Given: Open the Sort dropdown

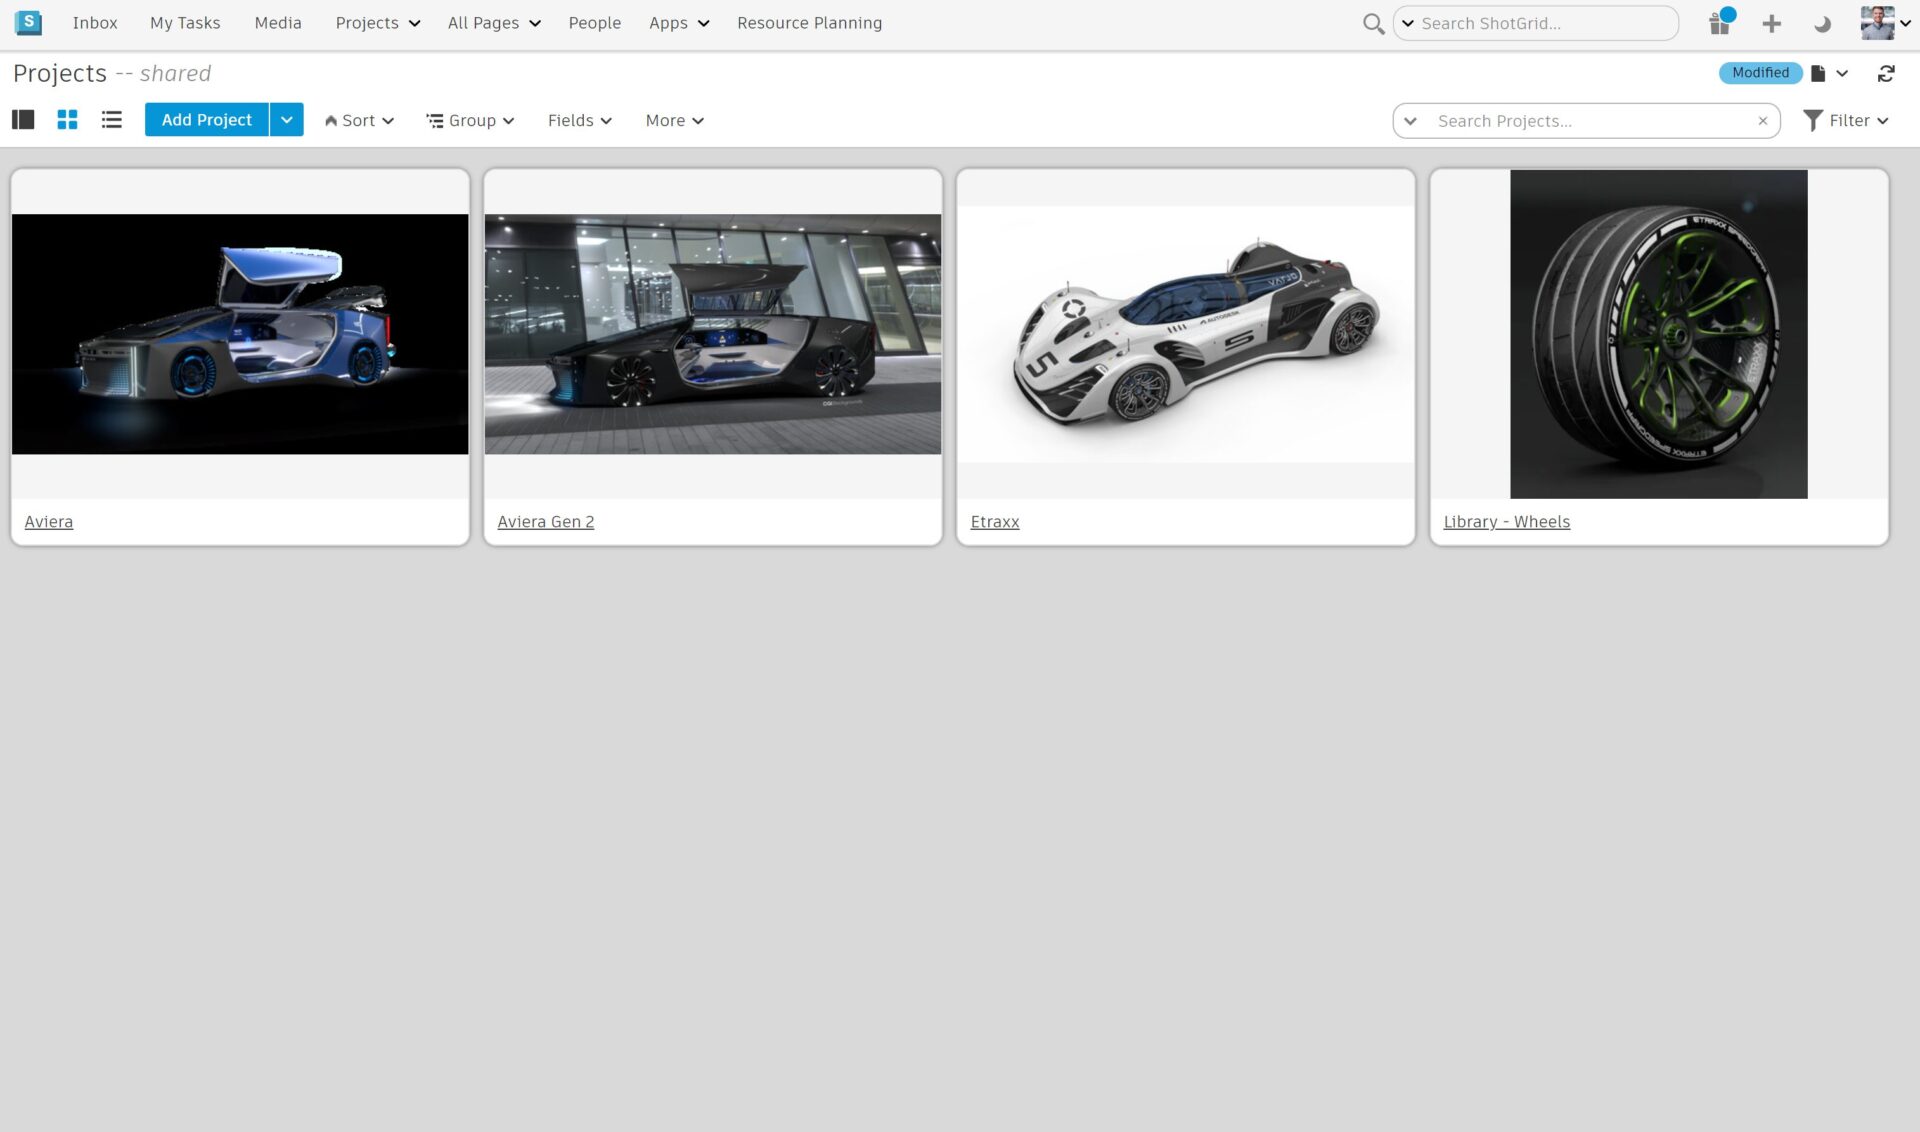Looking at the screenshot, I should 359,120.
